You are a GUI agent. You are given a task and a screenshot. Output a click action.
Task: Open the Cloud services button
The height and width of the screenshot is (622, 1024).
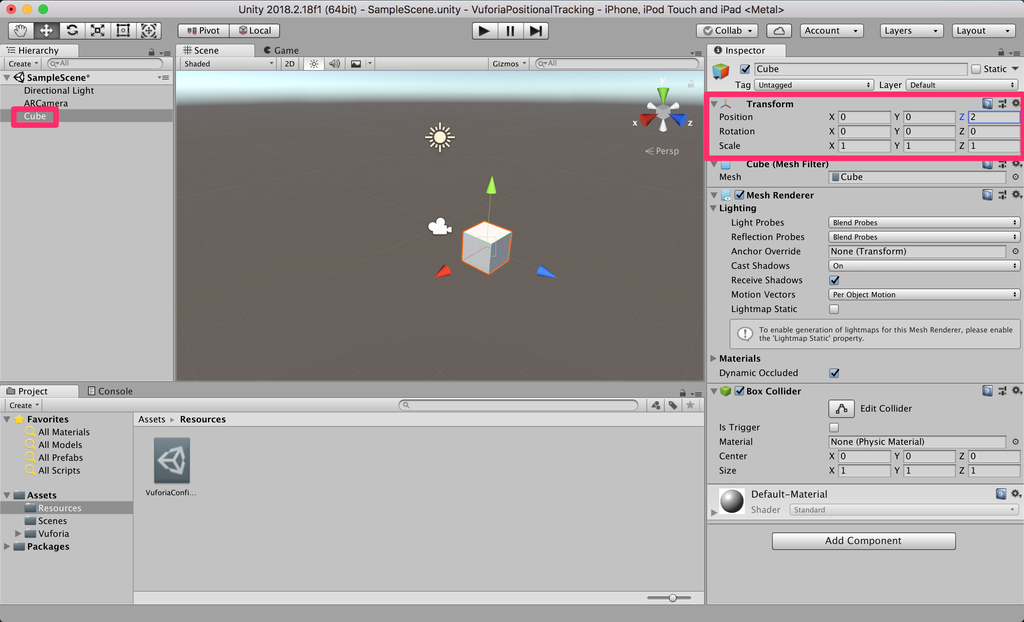(x=778, y=31)
